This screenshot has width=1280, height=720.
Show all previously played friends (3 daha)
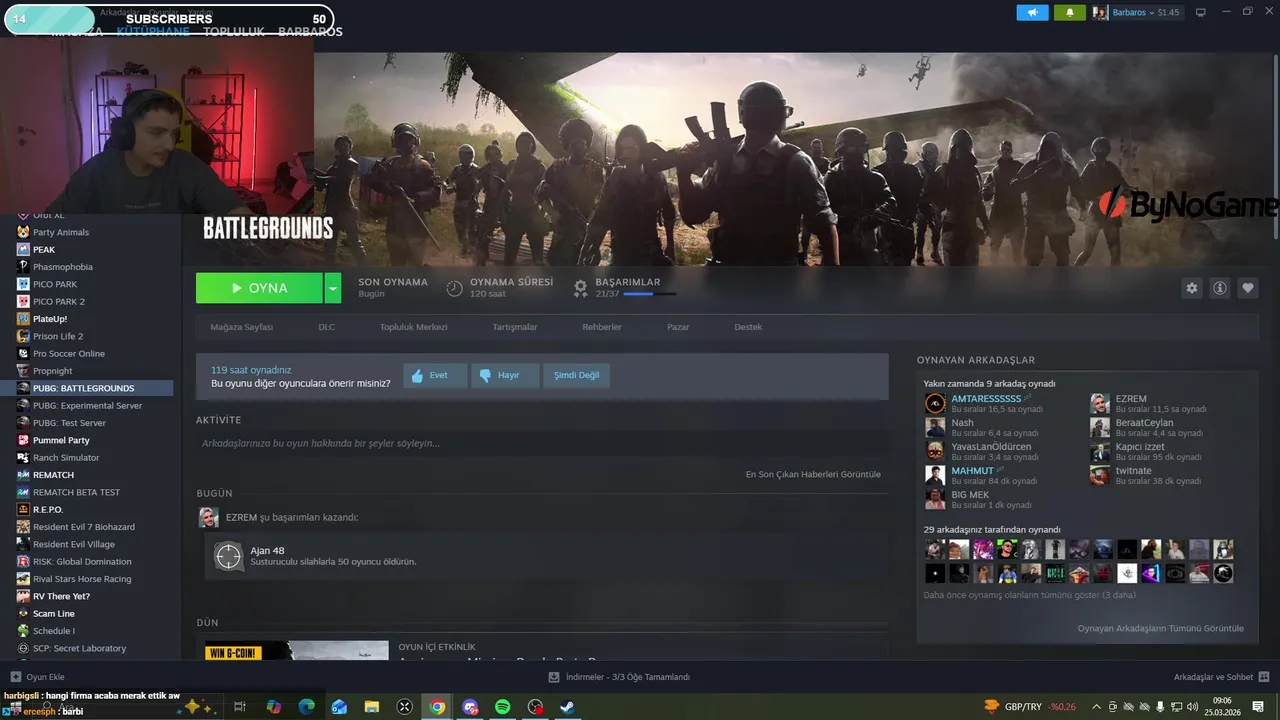coord(1029,595)
